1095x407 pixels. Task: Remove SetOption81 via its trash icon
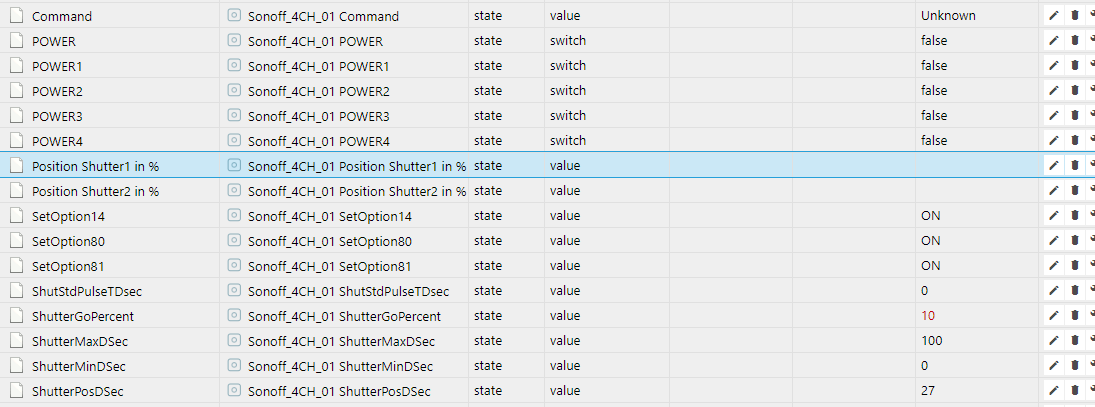tap(1075, 266)
